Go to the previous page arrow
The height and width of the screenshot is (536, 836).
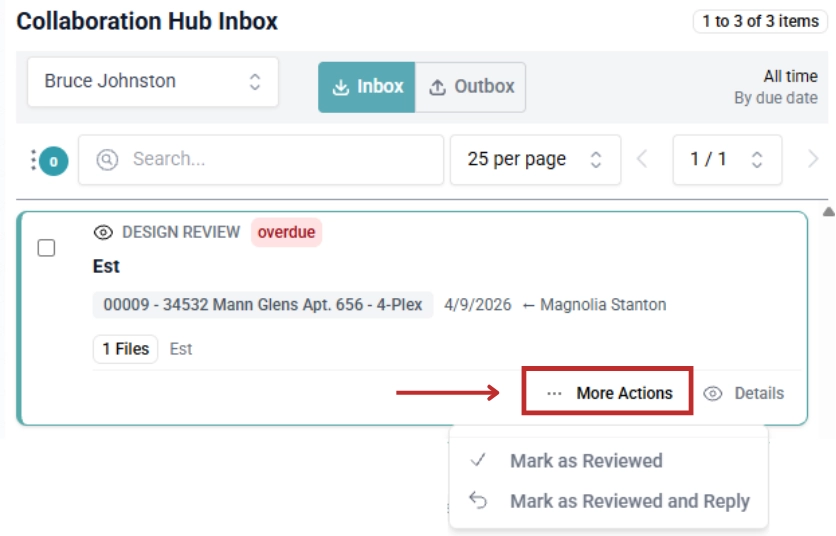642,159
